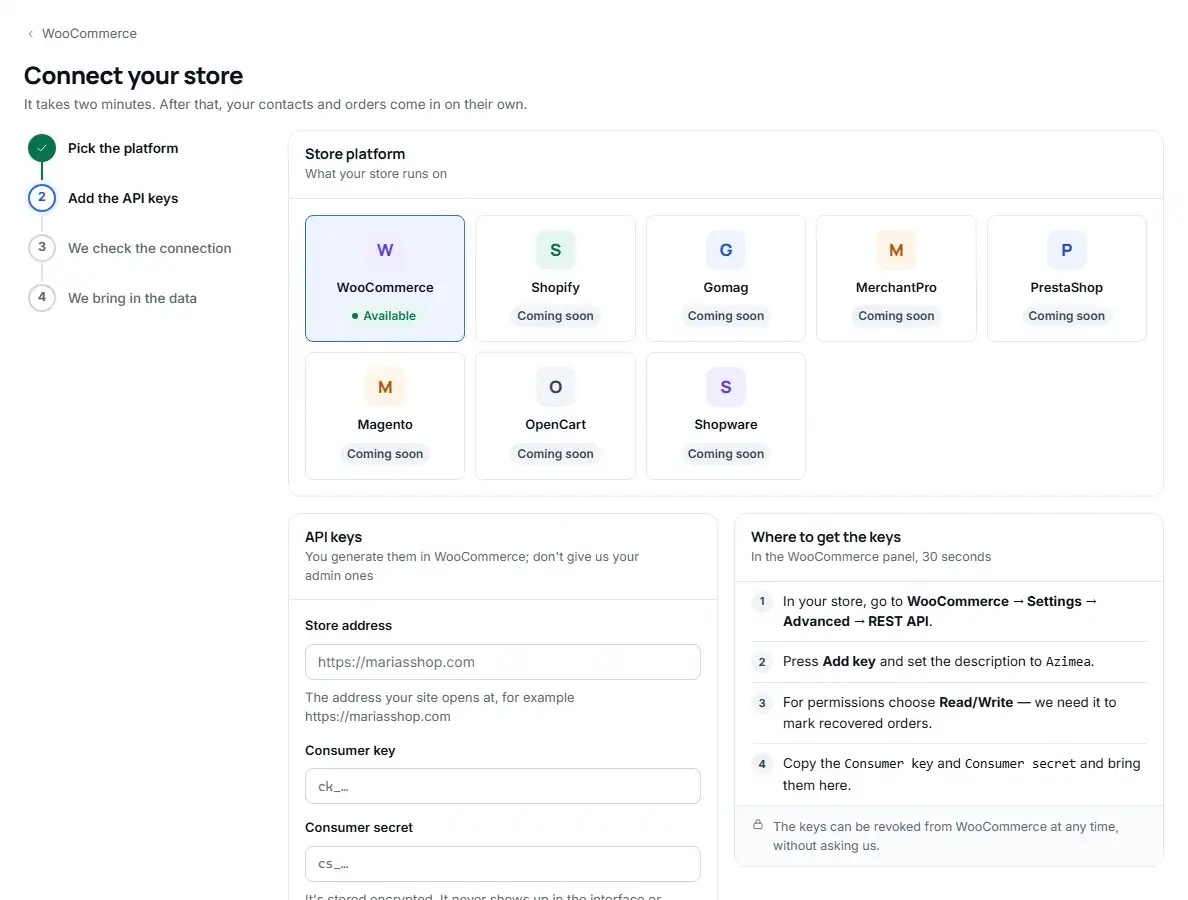Click the MerchantPro M logo icon

(x=896, y=250)
